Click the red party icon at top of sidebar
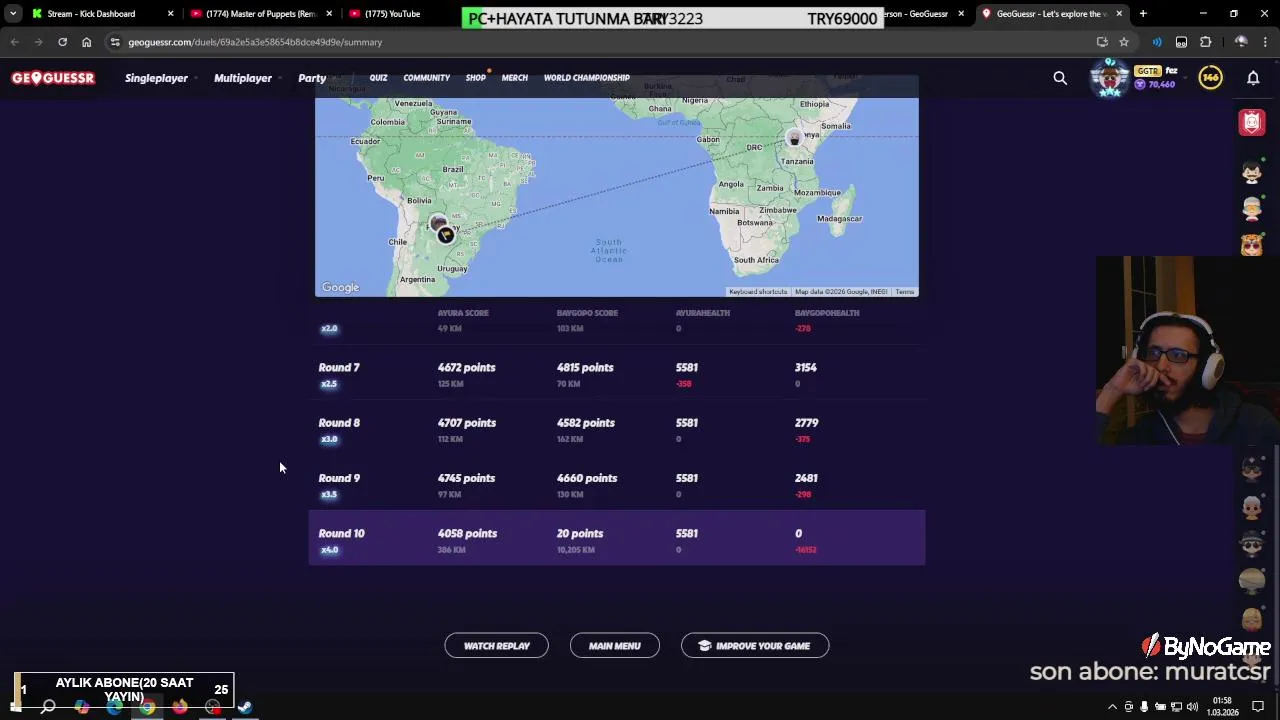This screenshot has height=720, width=1280. [x=1252, y=122]
